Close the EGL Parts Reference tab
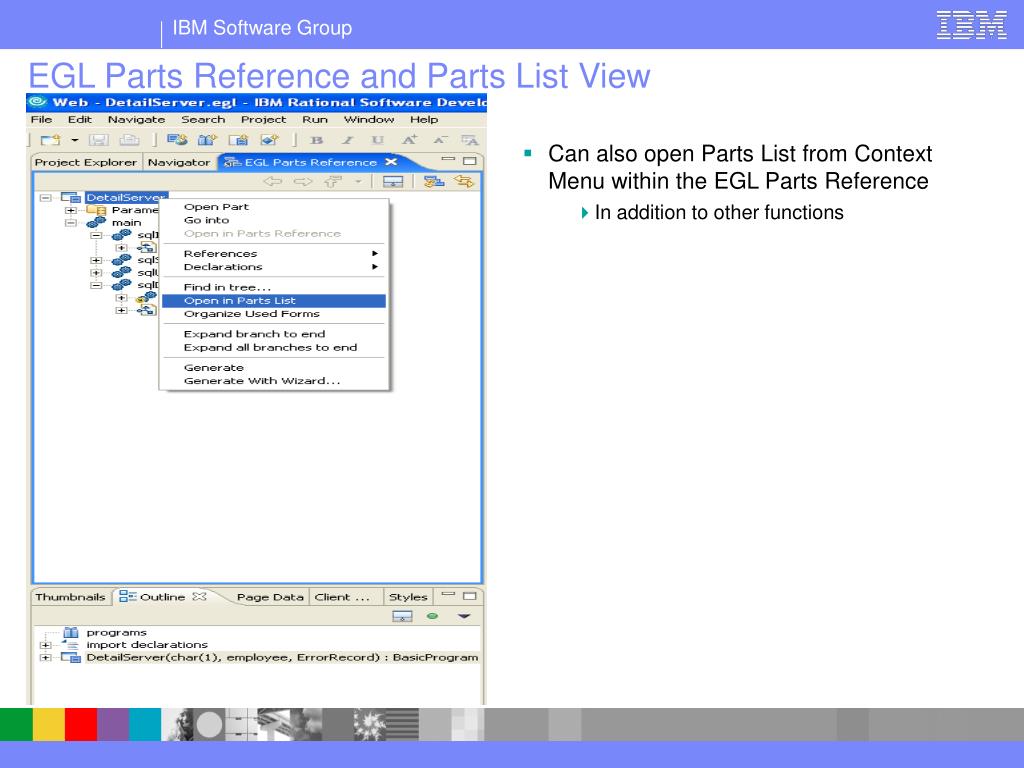This screenshot has height=768, width=1024. coord(391,161)
